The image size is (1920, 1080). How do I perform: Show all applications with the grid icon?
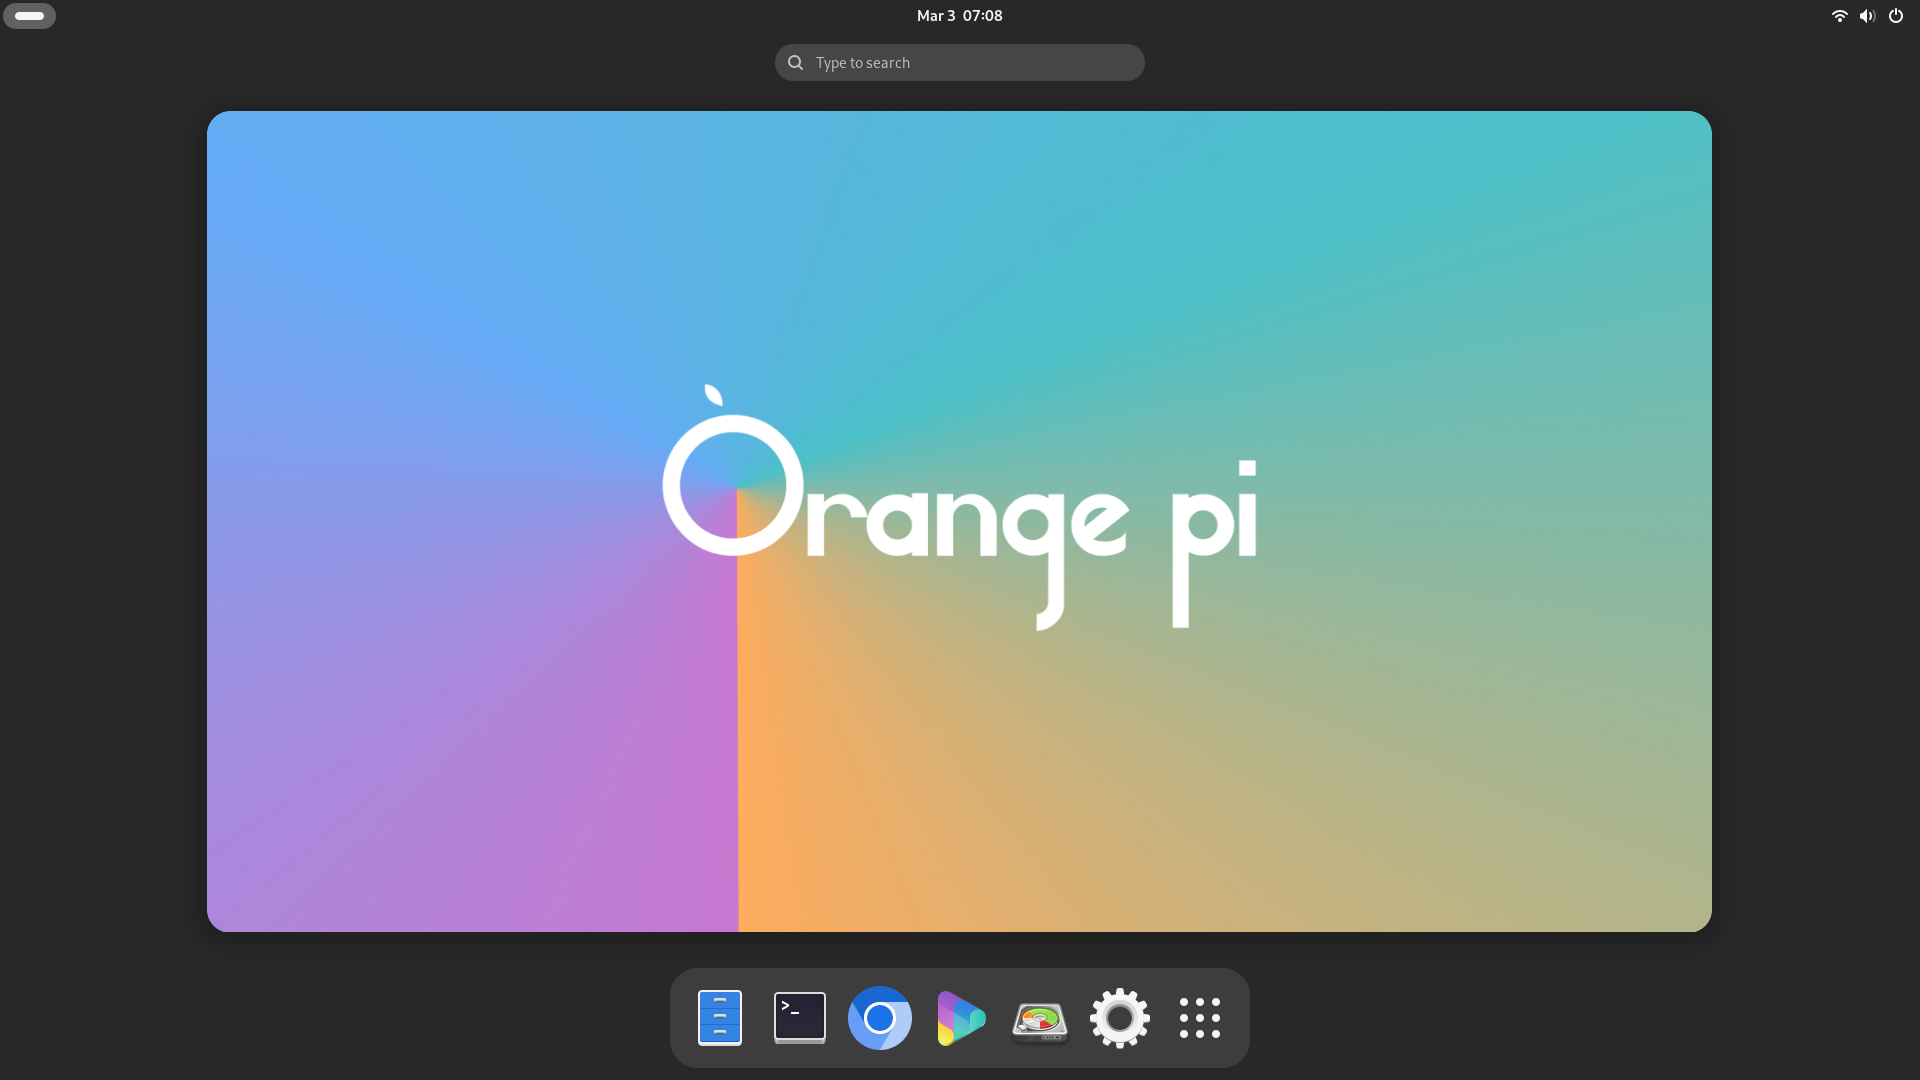(1200, 1018)
